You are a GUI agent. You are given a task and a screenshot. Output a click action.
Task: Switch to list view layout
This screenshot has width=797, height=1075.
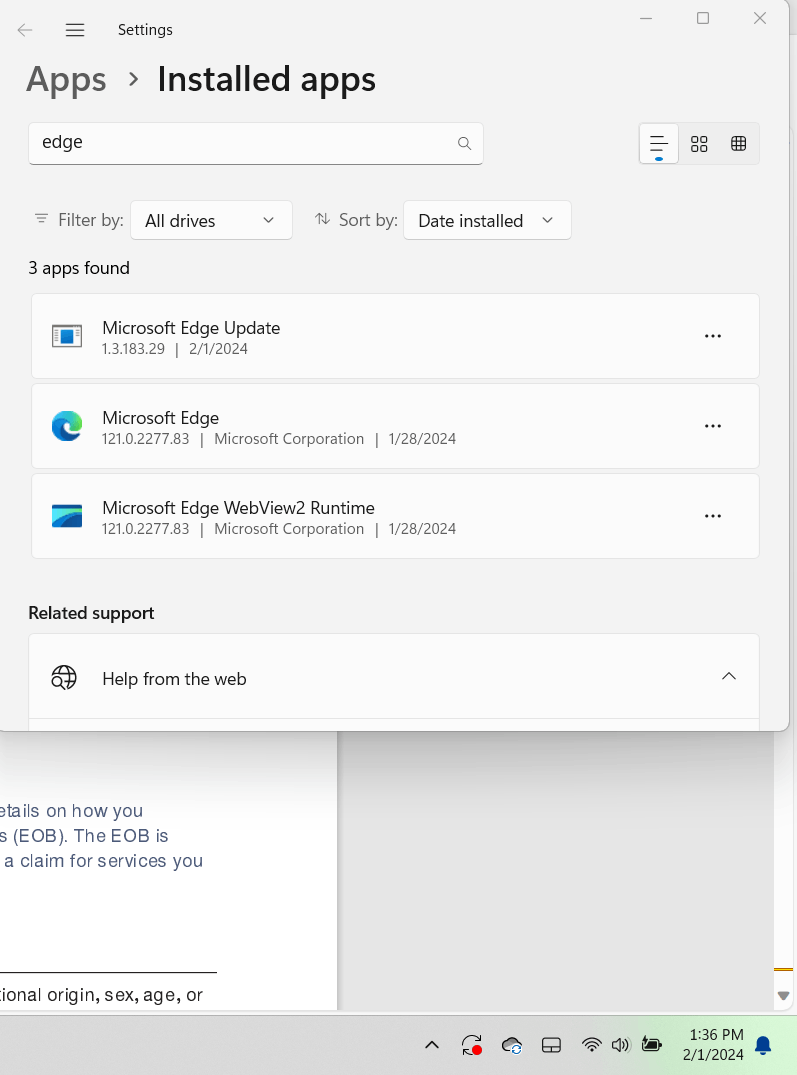tap(659, 144)
